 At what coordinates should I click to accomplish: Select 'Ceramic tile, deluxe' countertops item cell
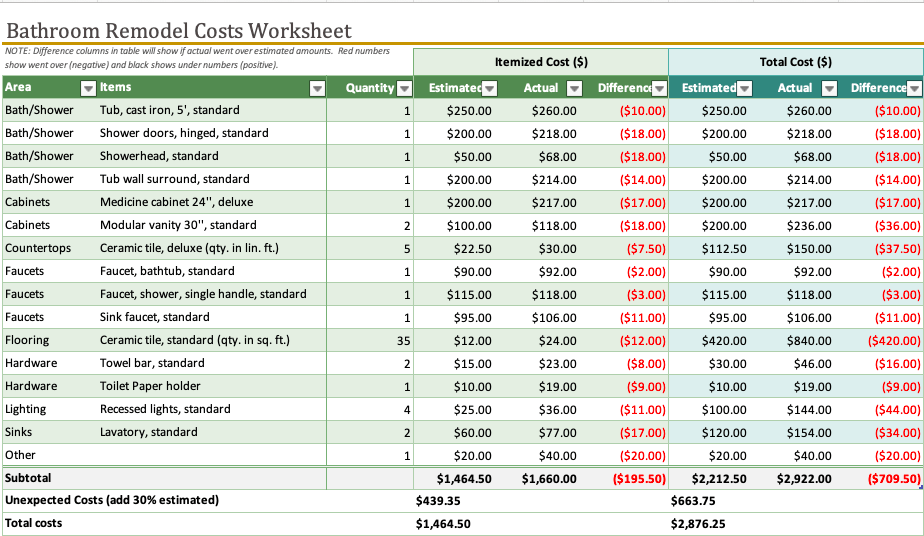tap(211, 248)
